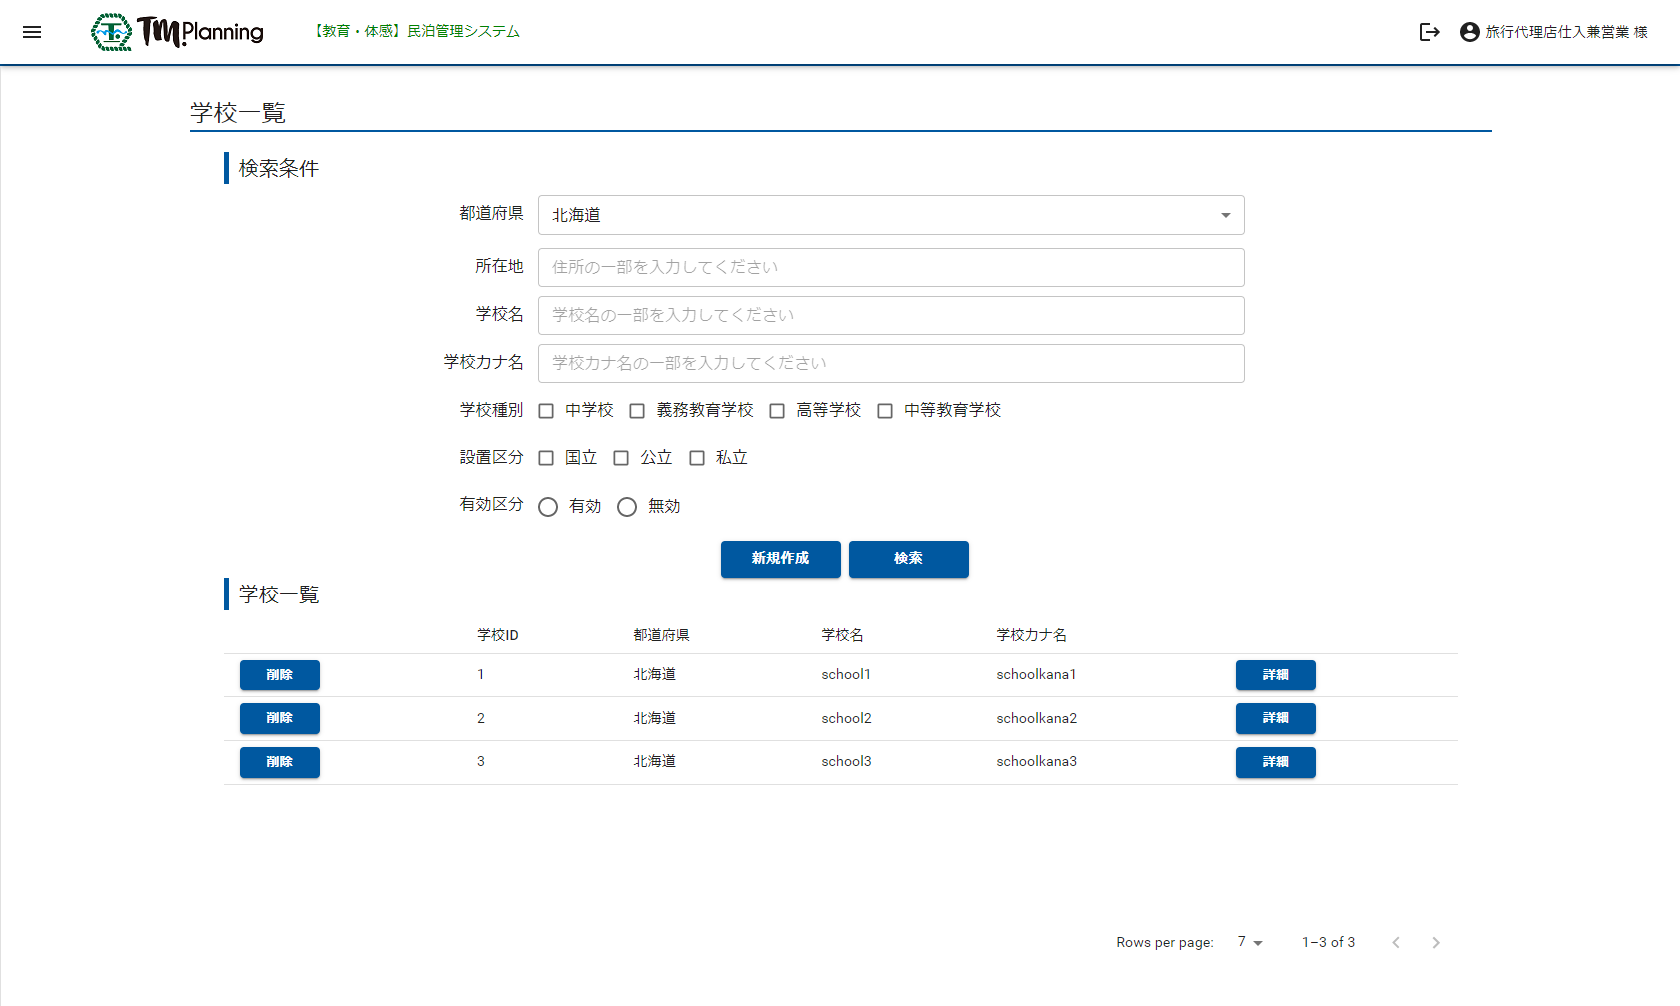Click the TM Planning logo
This screenshot has width=1680, height=1006.
click(178, 32)
